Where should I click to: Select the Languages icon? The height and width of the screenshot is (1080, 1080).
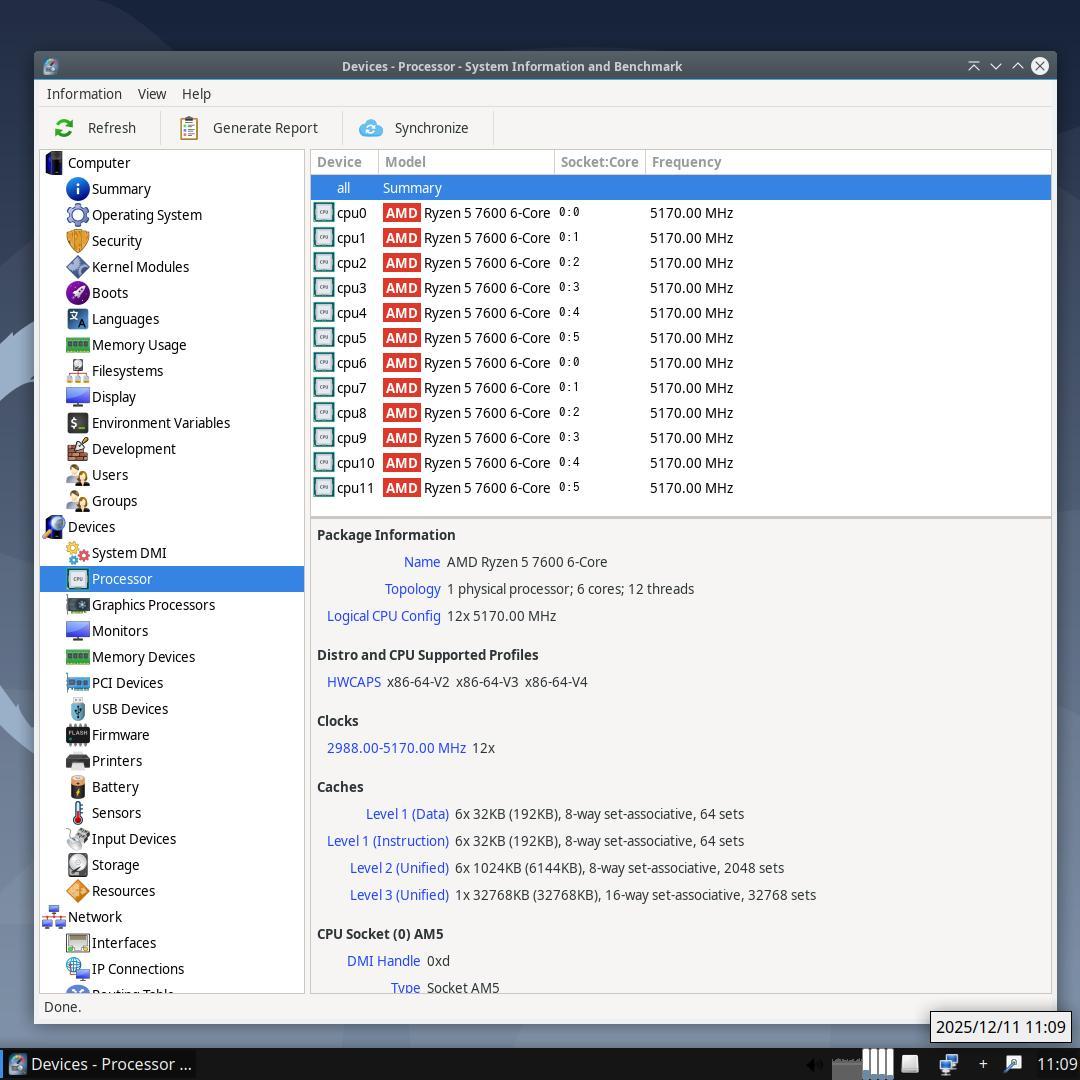coord(77,319)
